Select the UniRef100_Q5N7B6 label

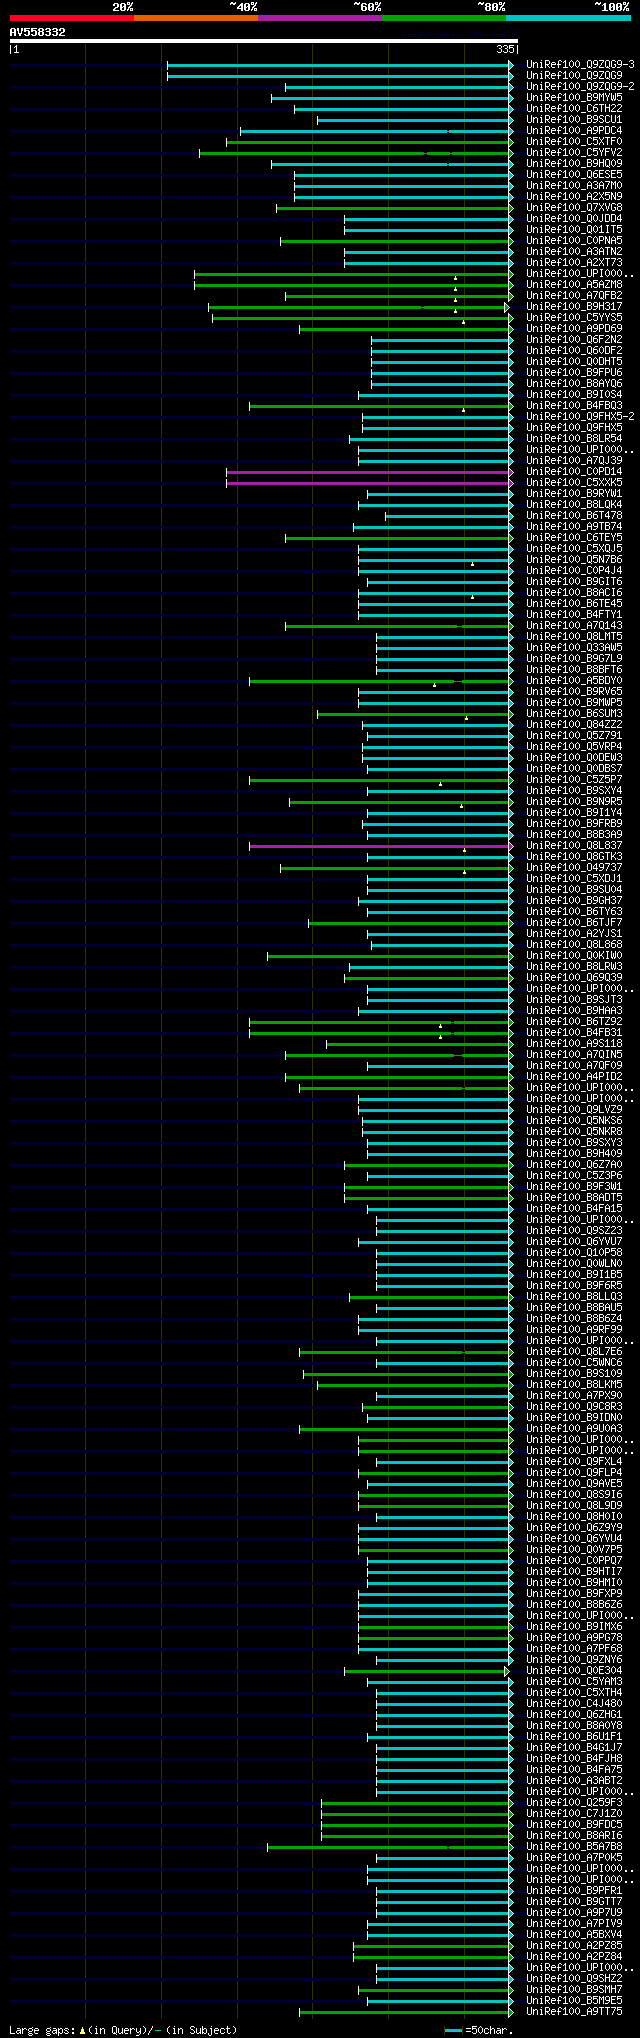pyautogui.click(x=575, y=559)
